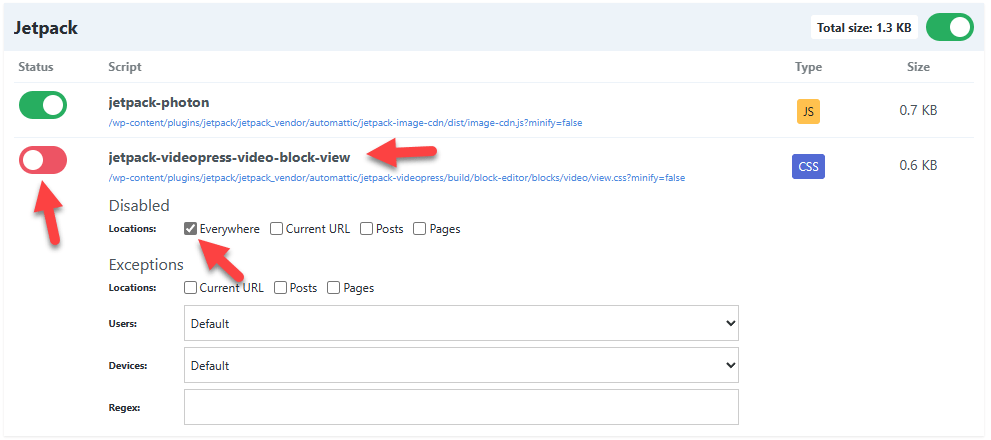Click the Total size 1.3 KB label

[x=864, y=28]
